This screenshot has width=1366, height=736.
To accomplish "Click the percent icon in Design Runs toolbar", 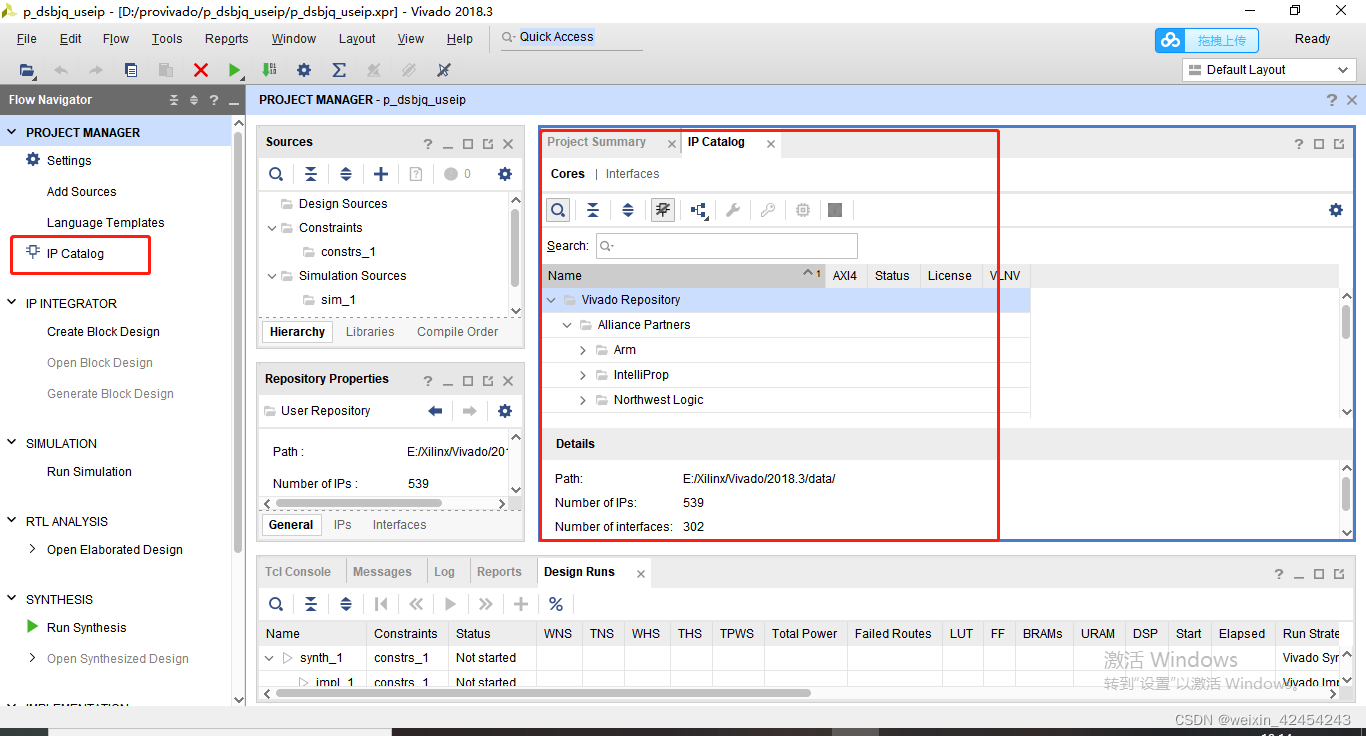I will (x=556, y=604).
